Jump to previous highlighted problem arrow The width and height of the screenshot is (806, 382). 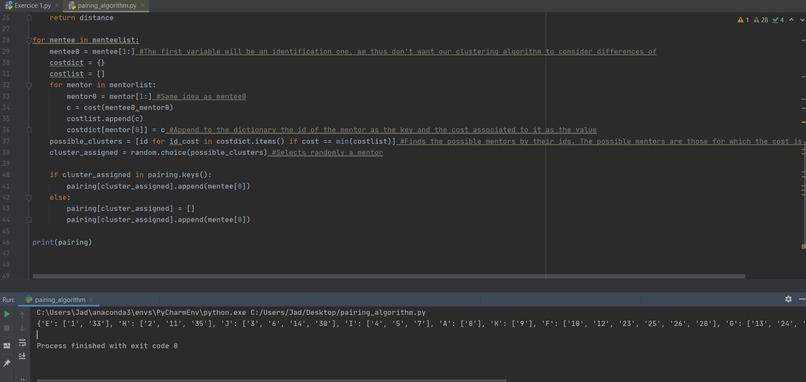[792, 20]
